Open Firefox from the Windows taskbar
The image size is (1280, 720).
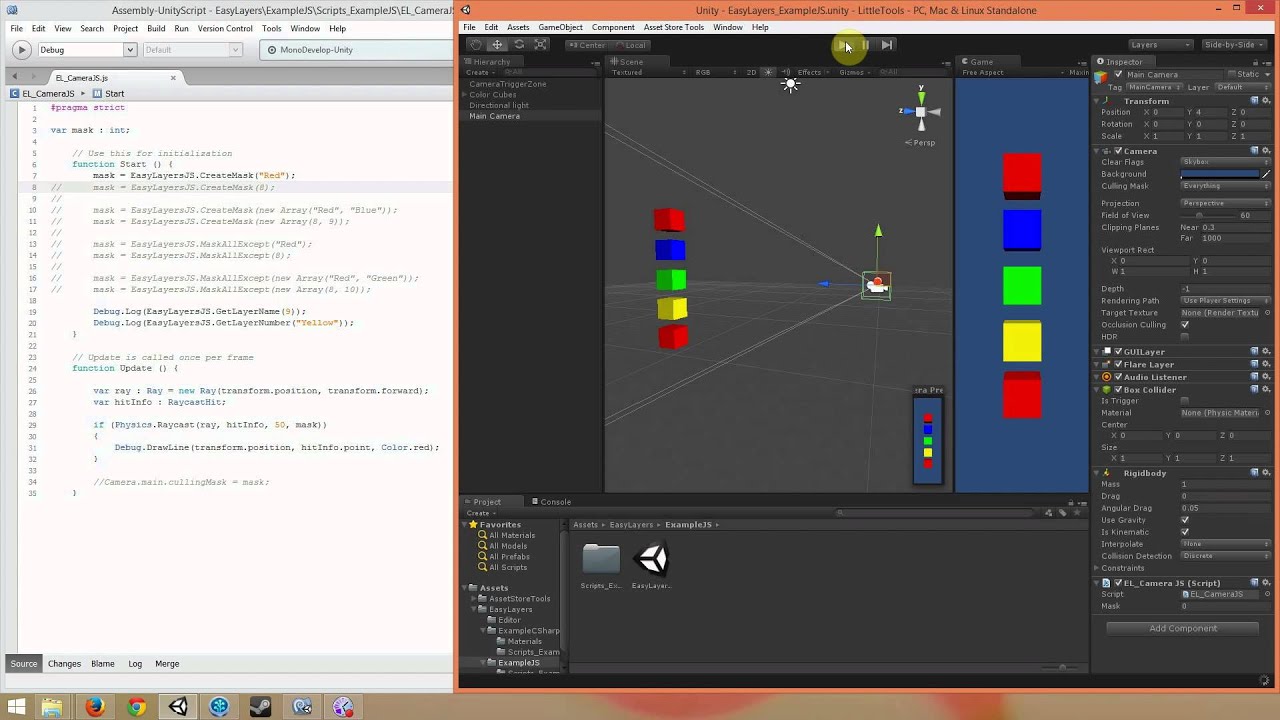coord(94,707)
